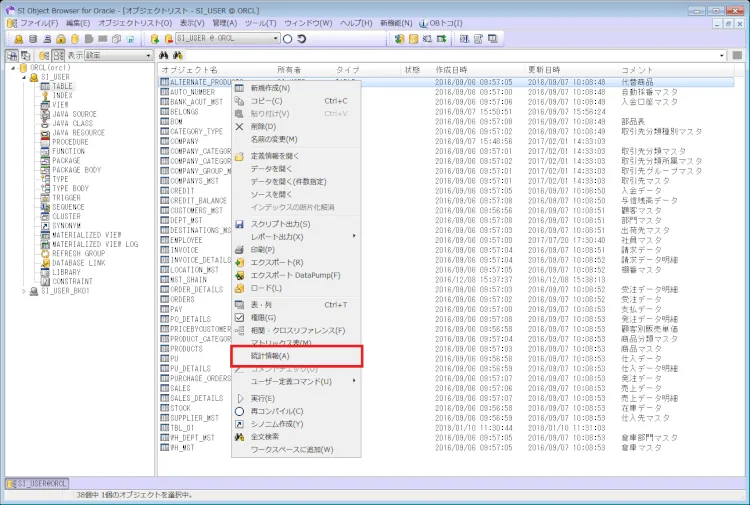Open the OBトコ(I) menu
This screenshot has height=505, width=750.
pos(441,23)
